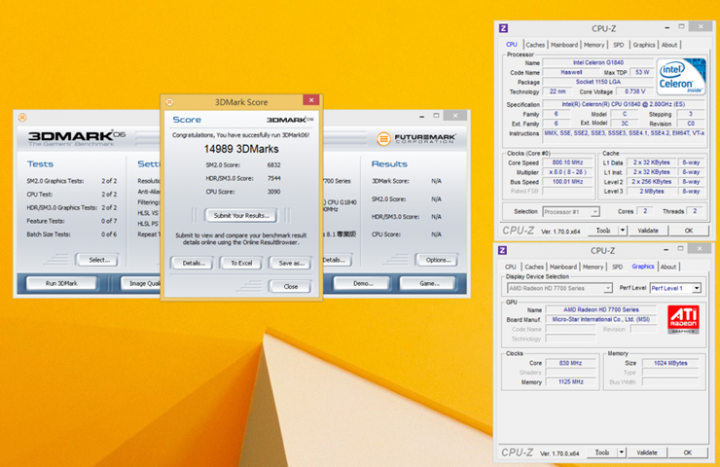The height and width of the screenshot is (467, 720).
Task: Open the SPD tab in the bottom CPU-Z window
Action: (x=618, y=267)
